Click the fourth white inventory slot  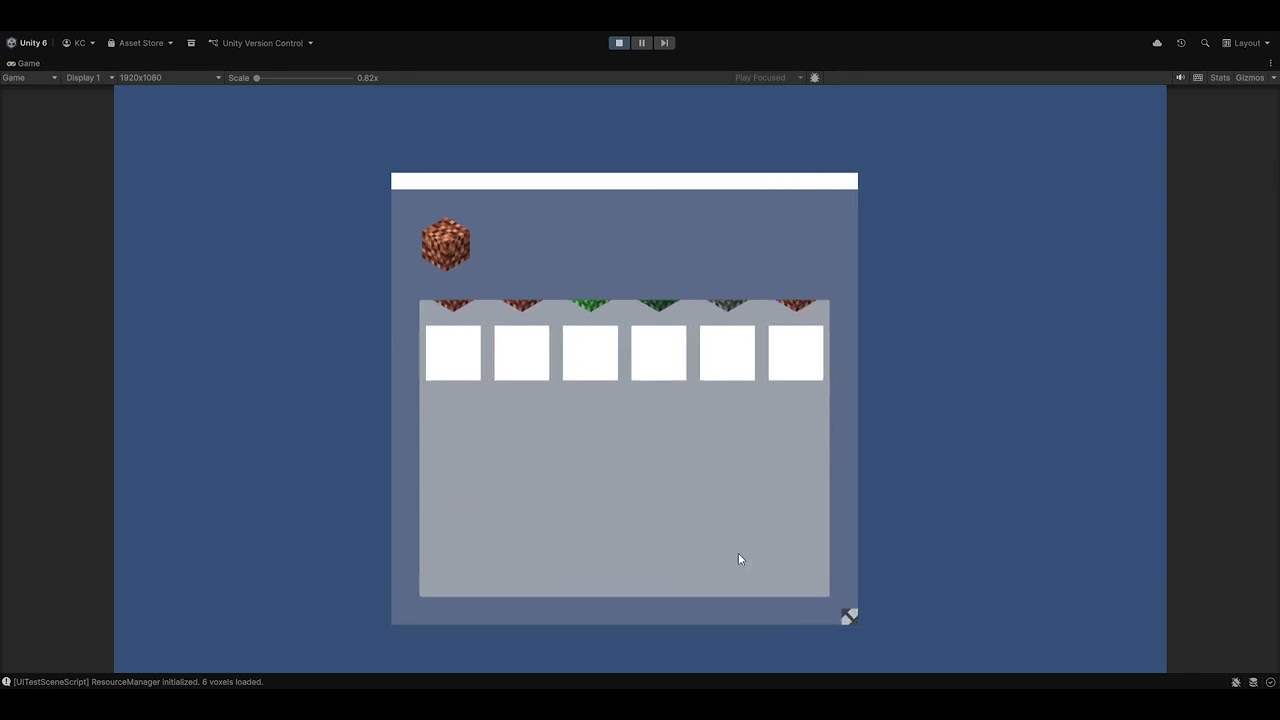[x=659, y=353]
